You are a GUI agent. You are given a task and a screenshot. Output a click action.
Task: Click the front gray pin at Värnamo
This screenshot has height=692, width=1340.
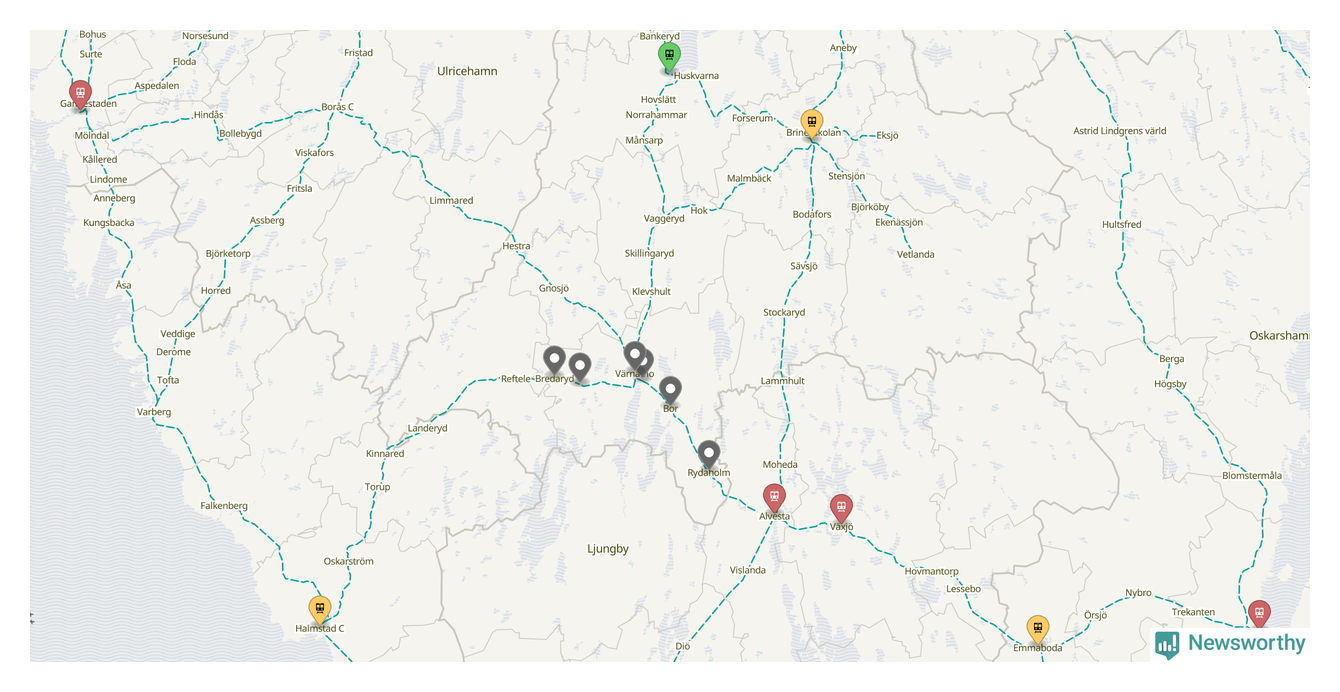click(x=634, y=356)
